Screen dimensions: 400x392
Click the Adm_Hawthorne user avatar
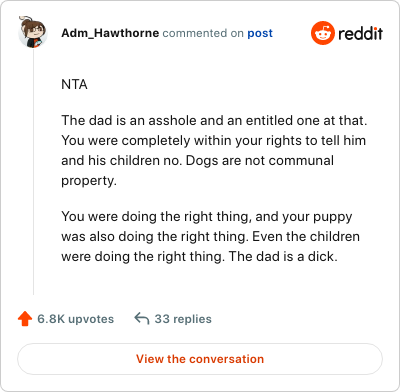33,32
